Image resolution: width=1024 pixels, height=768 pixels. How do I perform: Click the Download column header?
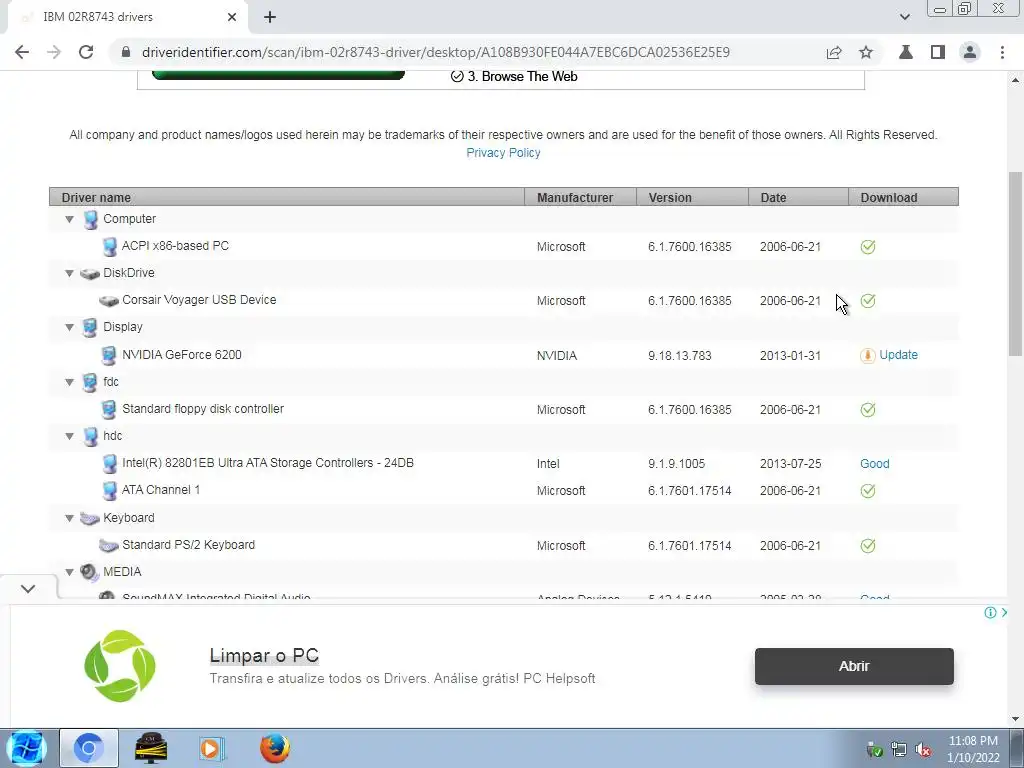click(903, 197)
